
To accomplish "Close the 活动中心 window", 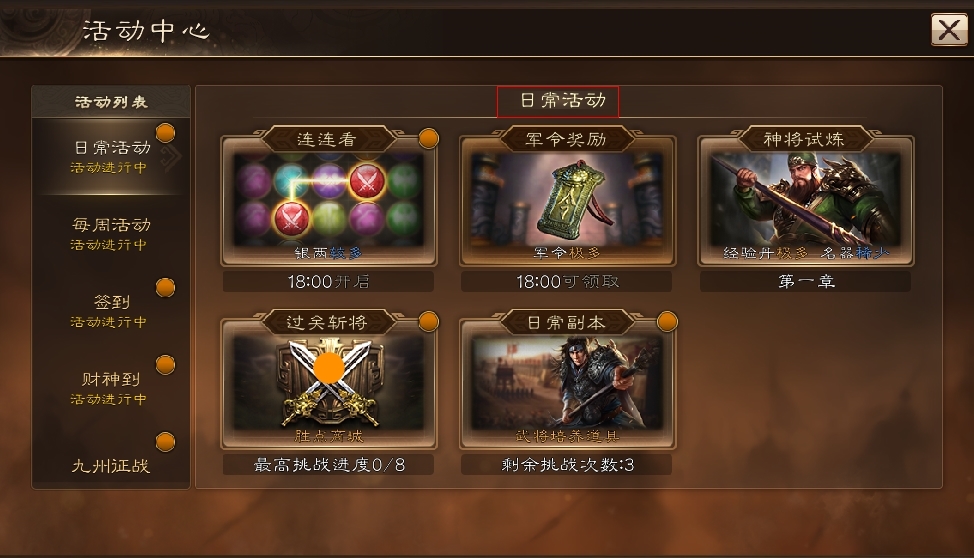I will click(949, 29).
